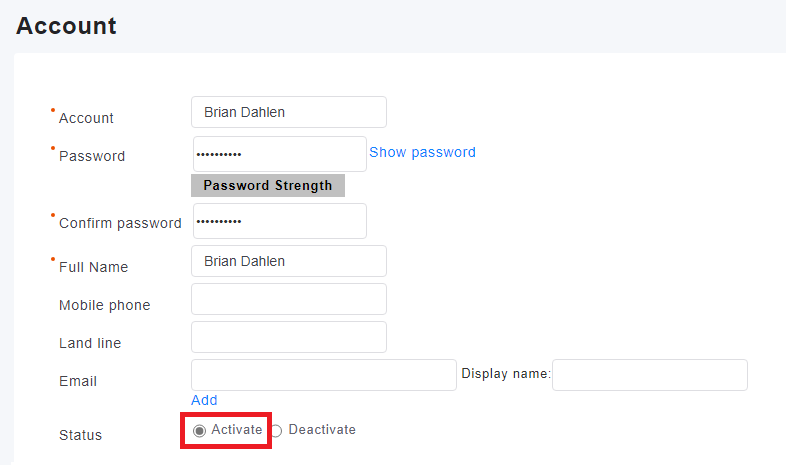Click the Land line input field
This screenshot has width=786, height=465.
(x=288, y=337)
